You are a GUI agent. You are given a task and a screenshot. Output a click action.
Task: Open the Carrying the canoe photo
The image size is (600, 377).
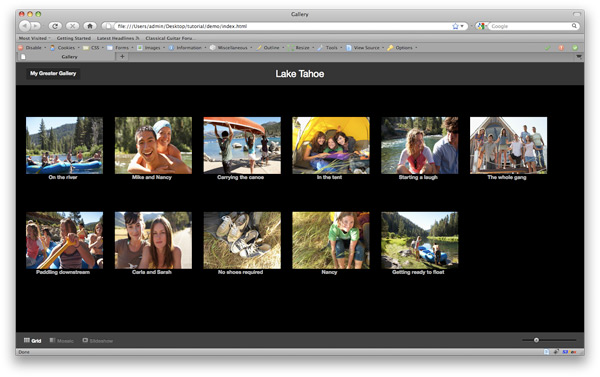click(x=242, y=145)
